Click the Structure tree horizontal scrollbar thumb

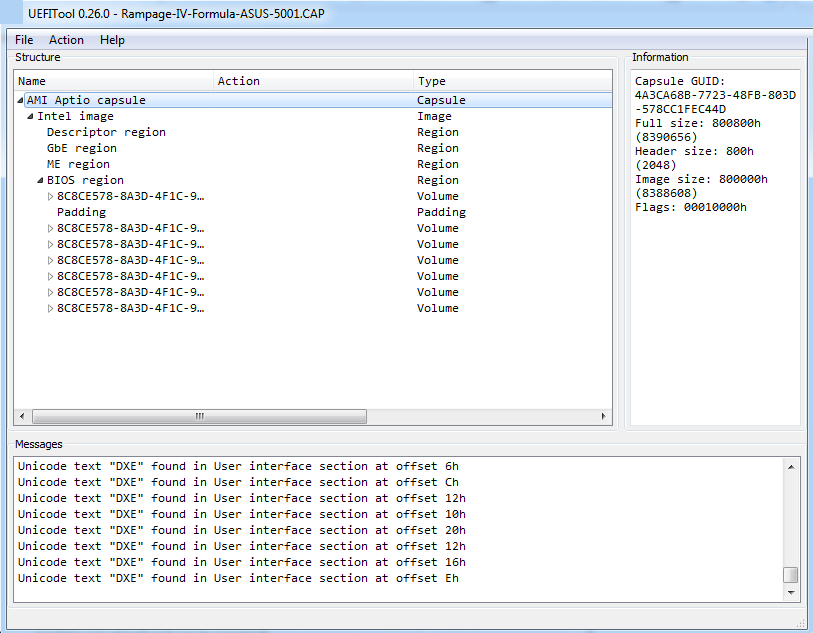click(x=200, y=416)
